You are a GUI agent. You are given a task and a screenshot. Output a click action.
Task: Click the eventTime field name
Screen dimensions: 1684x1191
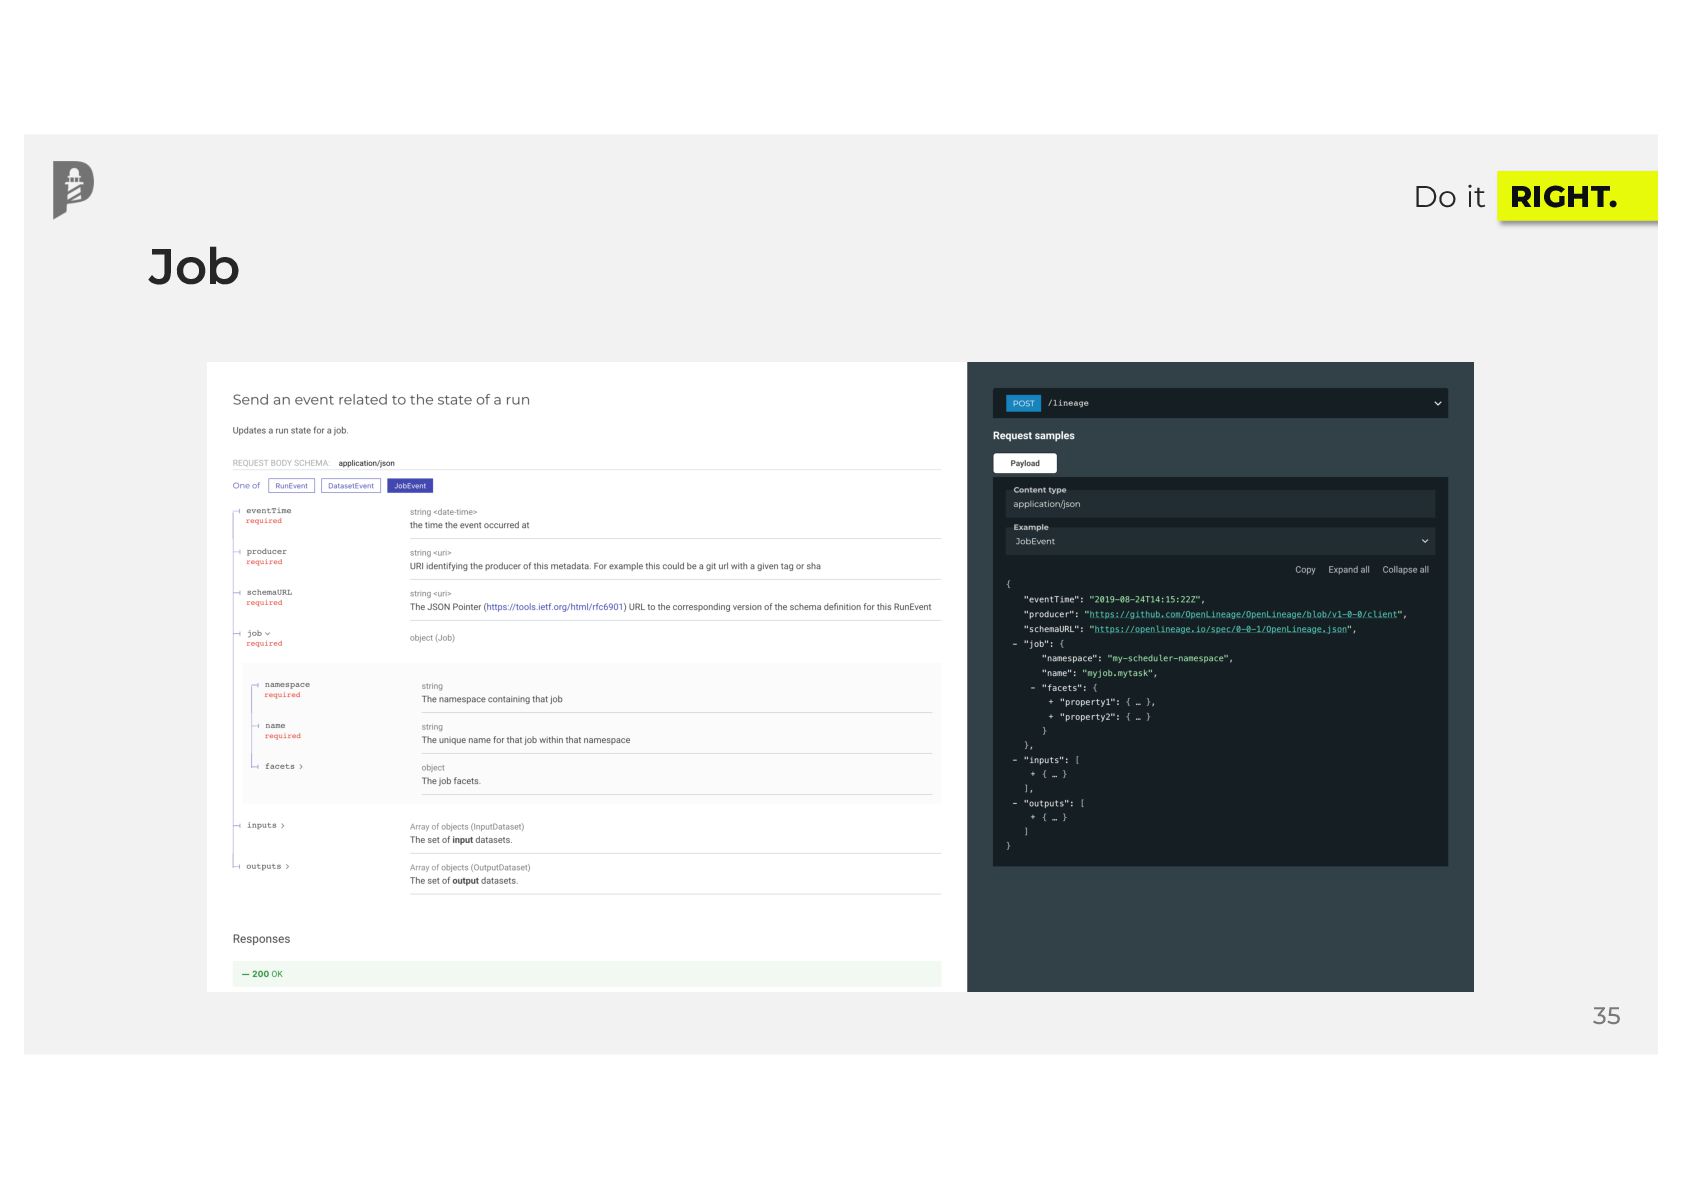tap(269, 511)
